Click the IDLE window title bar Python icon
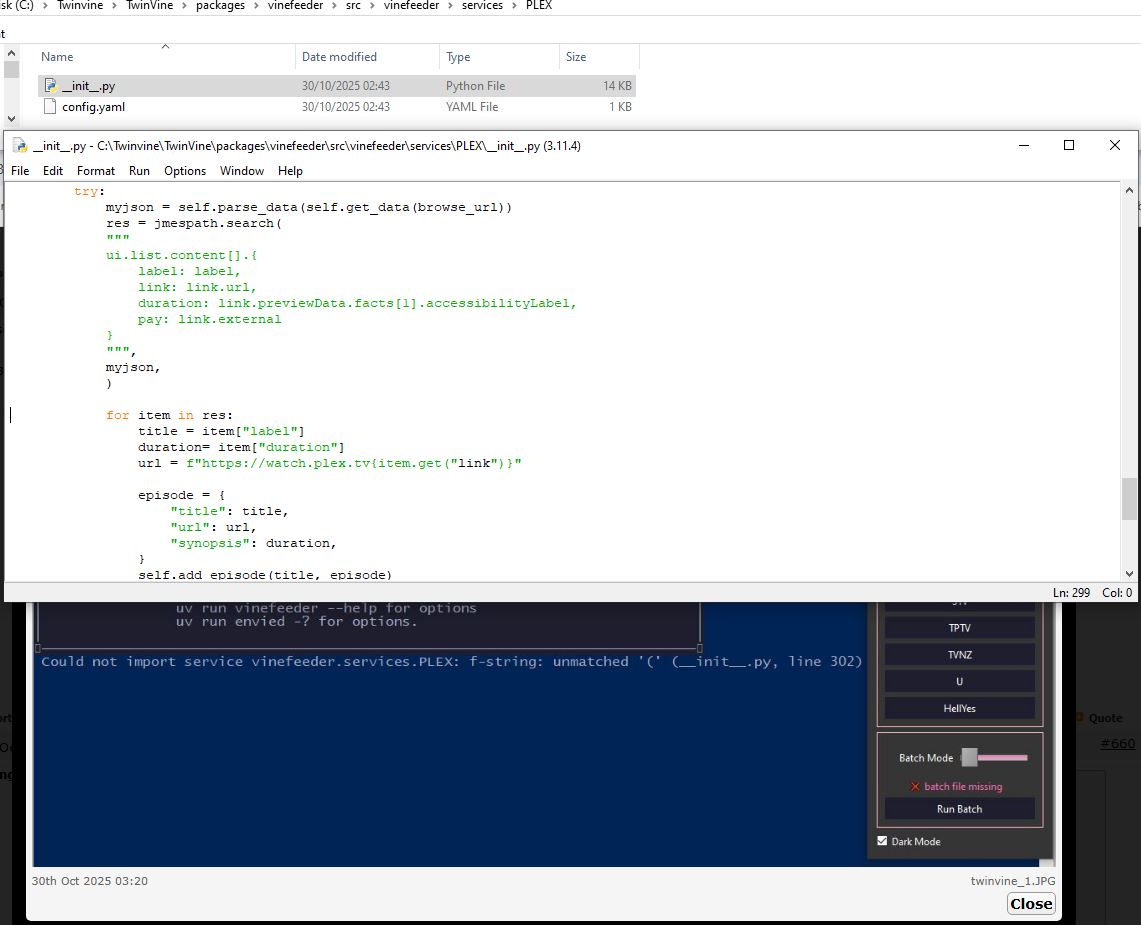The image size is (1141, 925). pos(19,146)
